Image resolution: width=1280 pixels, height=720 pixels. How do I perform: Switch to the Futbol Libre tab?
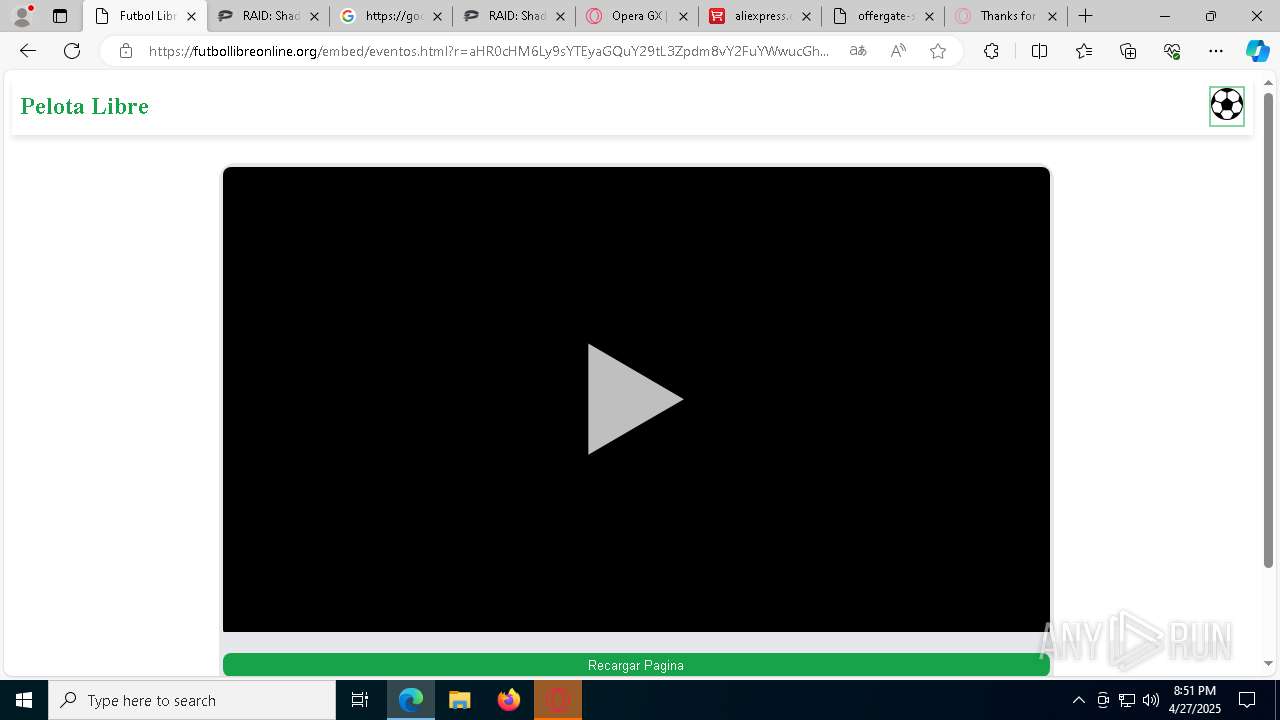click(x=146, y=16)
